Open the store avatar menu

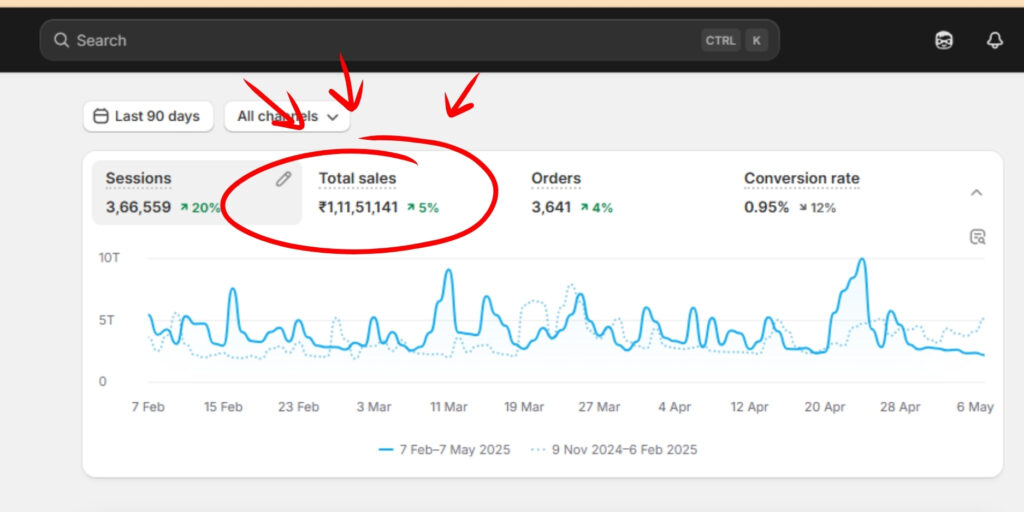point(944,41)
